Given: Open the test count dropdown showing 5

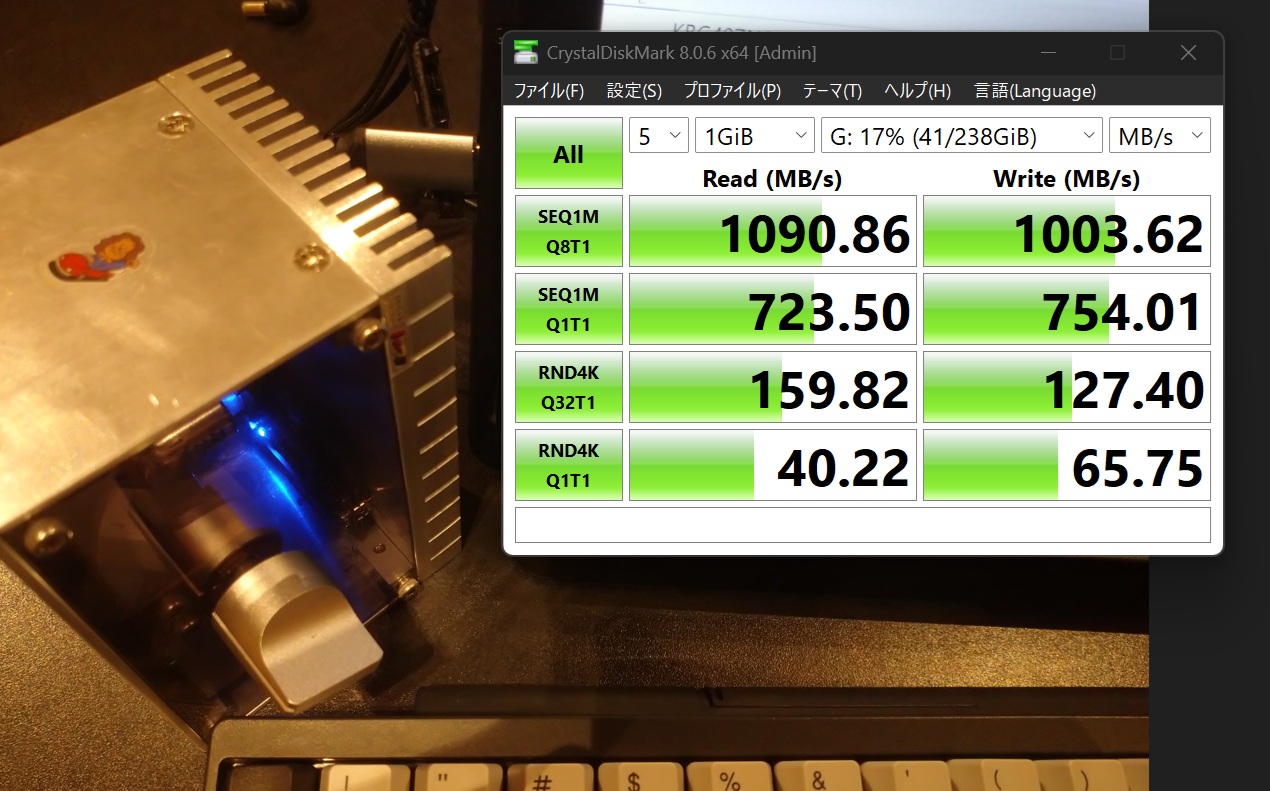Looking at the screenshot, I should tap(658, 136).
